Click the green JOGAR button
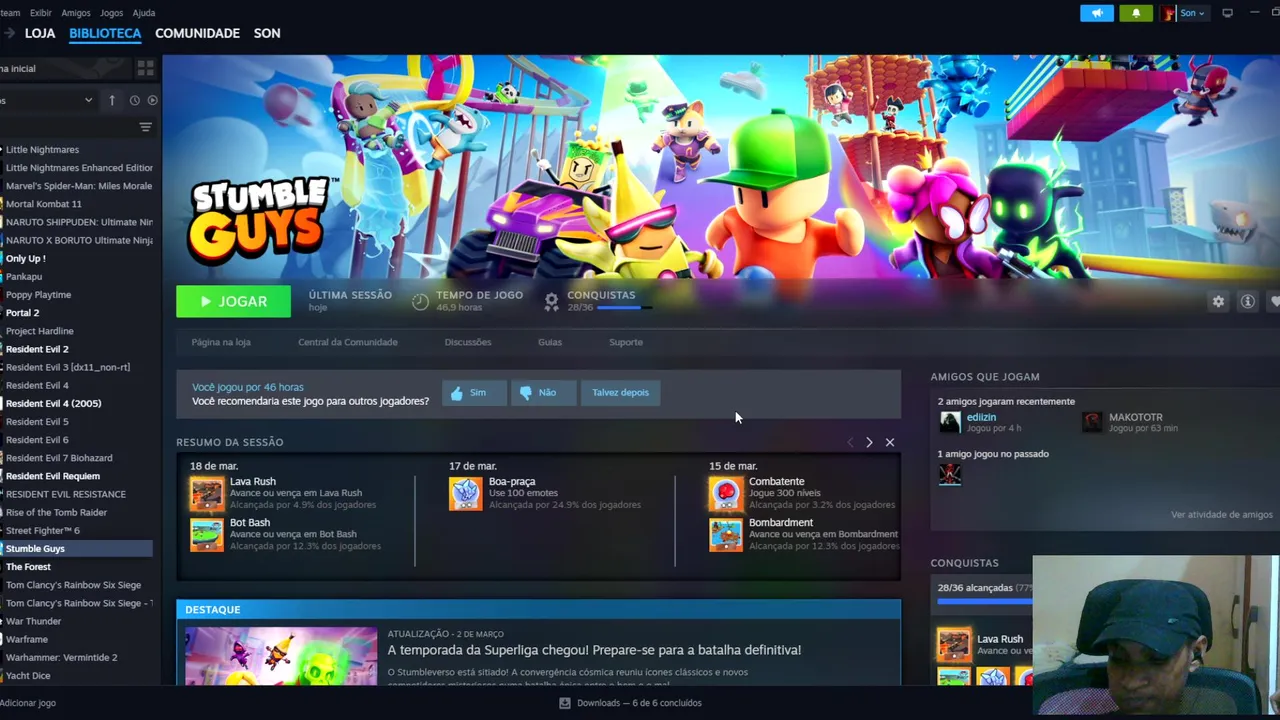 pyautogui.click(x=233, y=301)
